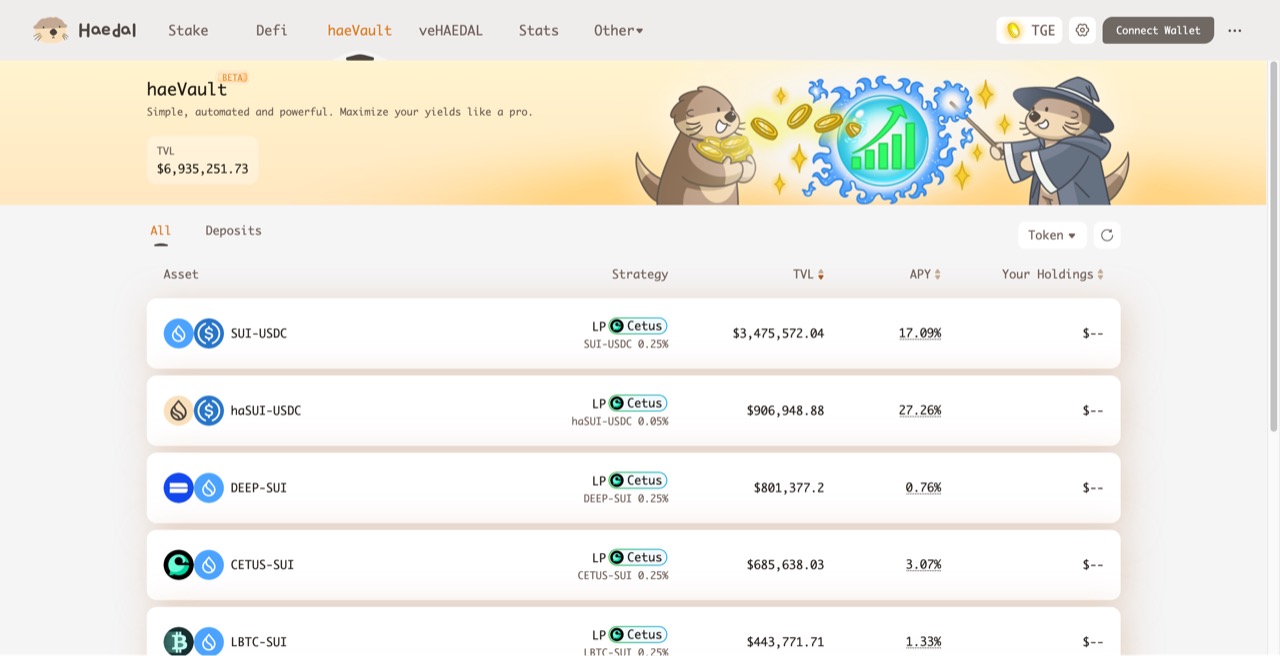Image resolution: width=1280 pixels, height=656 pixels.
Task: Click the CETUS-SUI 0.25% pool label
Action: click(623, 575)
